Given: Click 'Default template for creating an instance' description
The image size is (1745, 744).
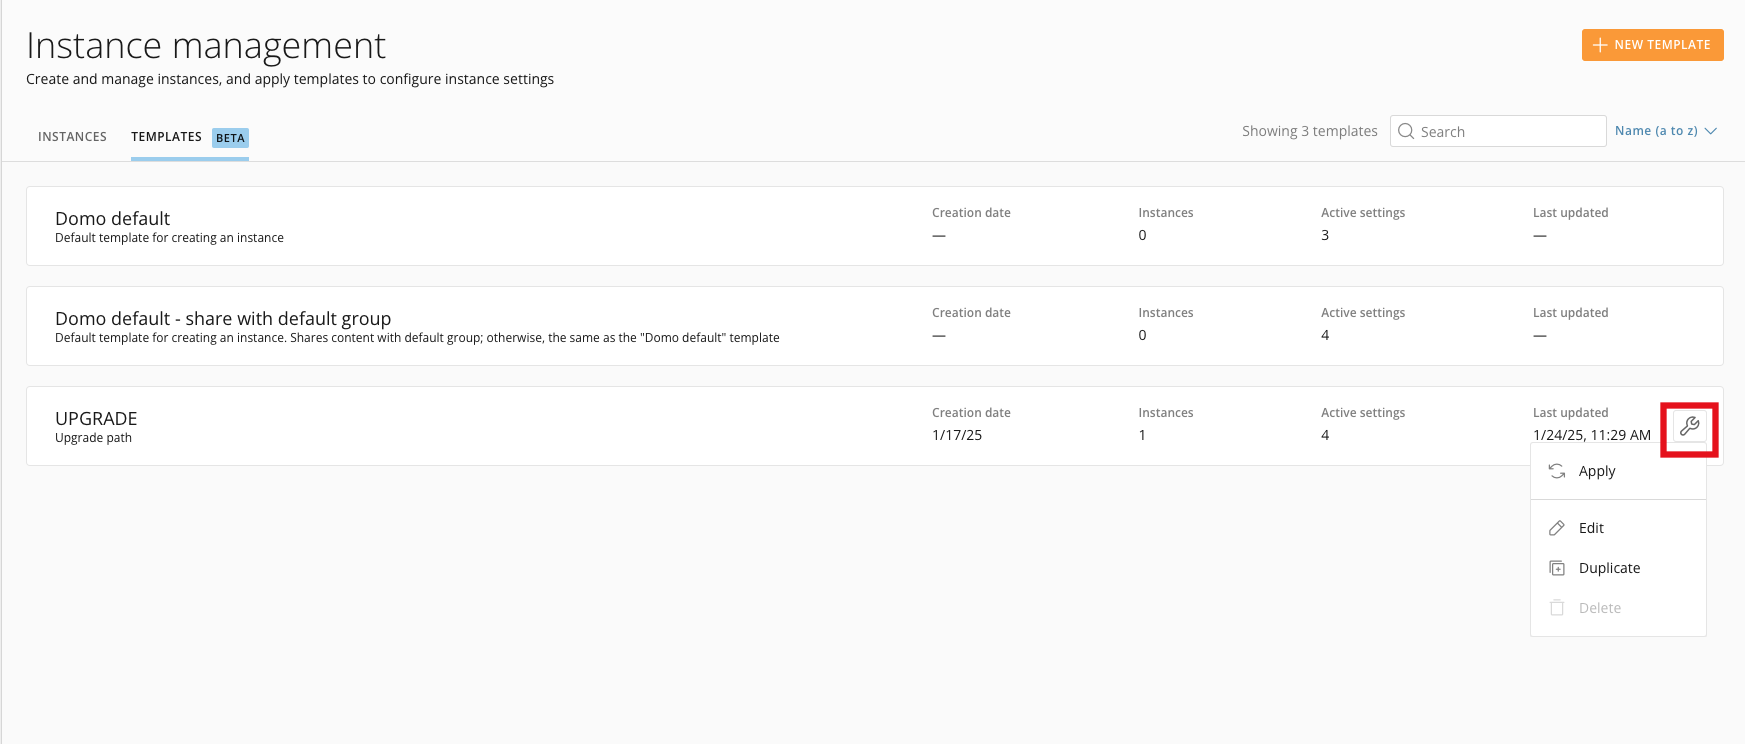Looking at the screenshot, I should click(x=169, y=238).
